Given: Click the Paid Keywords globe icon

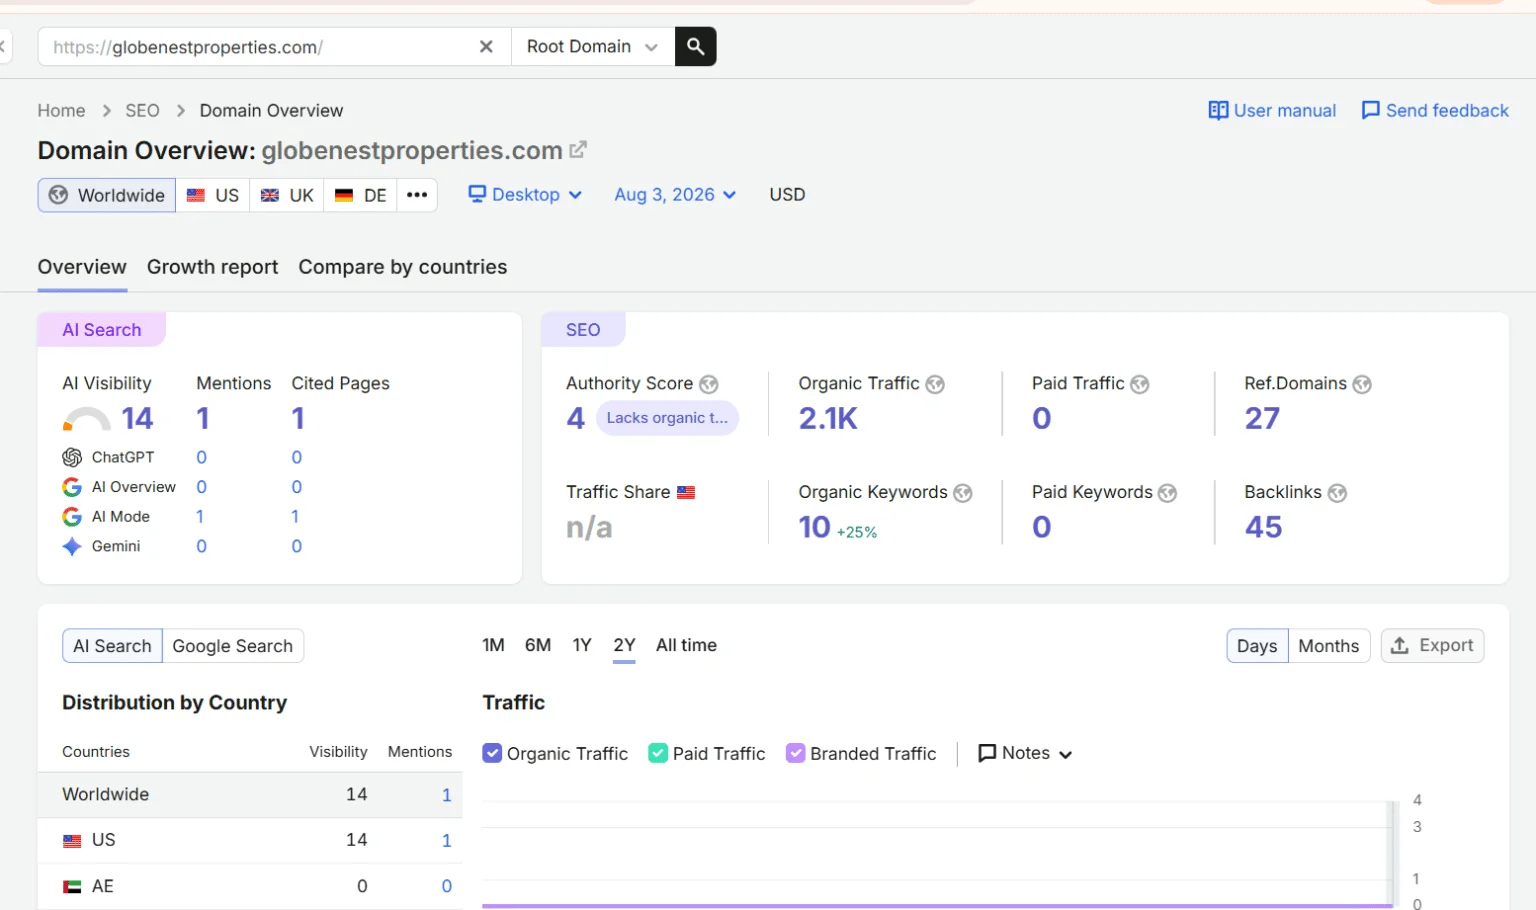Looking at the screenshot, I should tap(1168, 493).
